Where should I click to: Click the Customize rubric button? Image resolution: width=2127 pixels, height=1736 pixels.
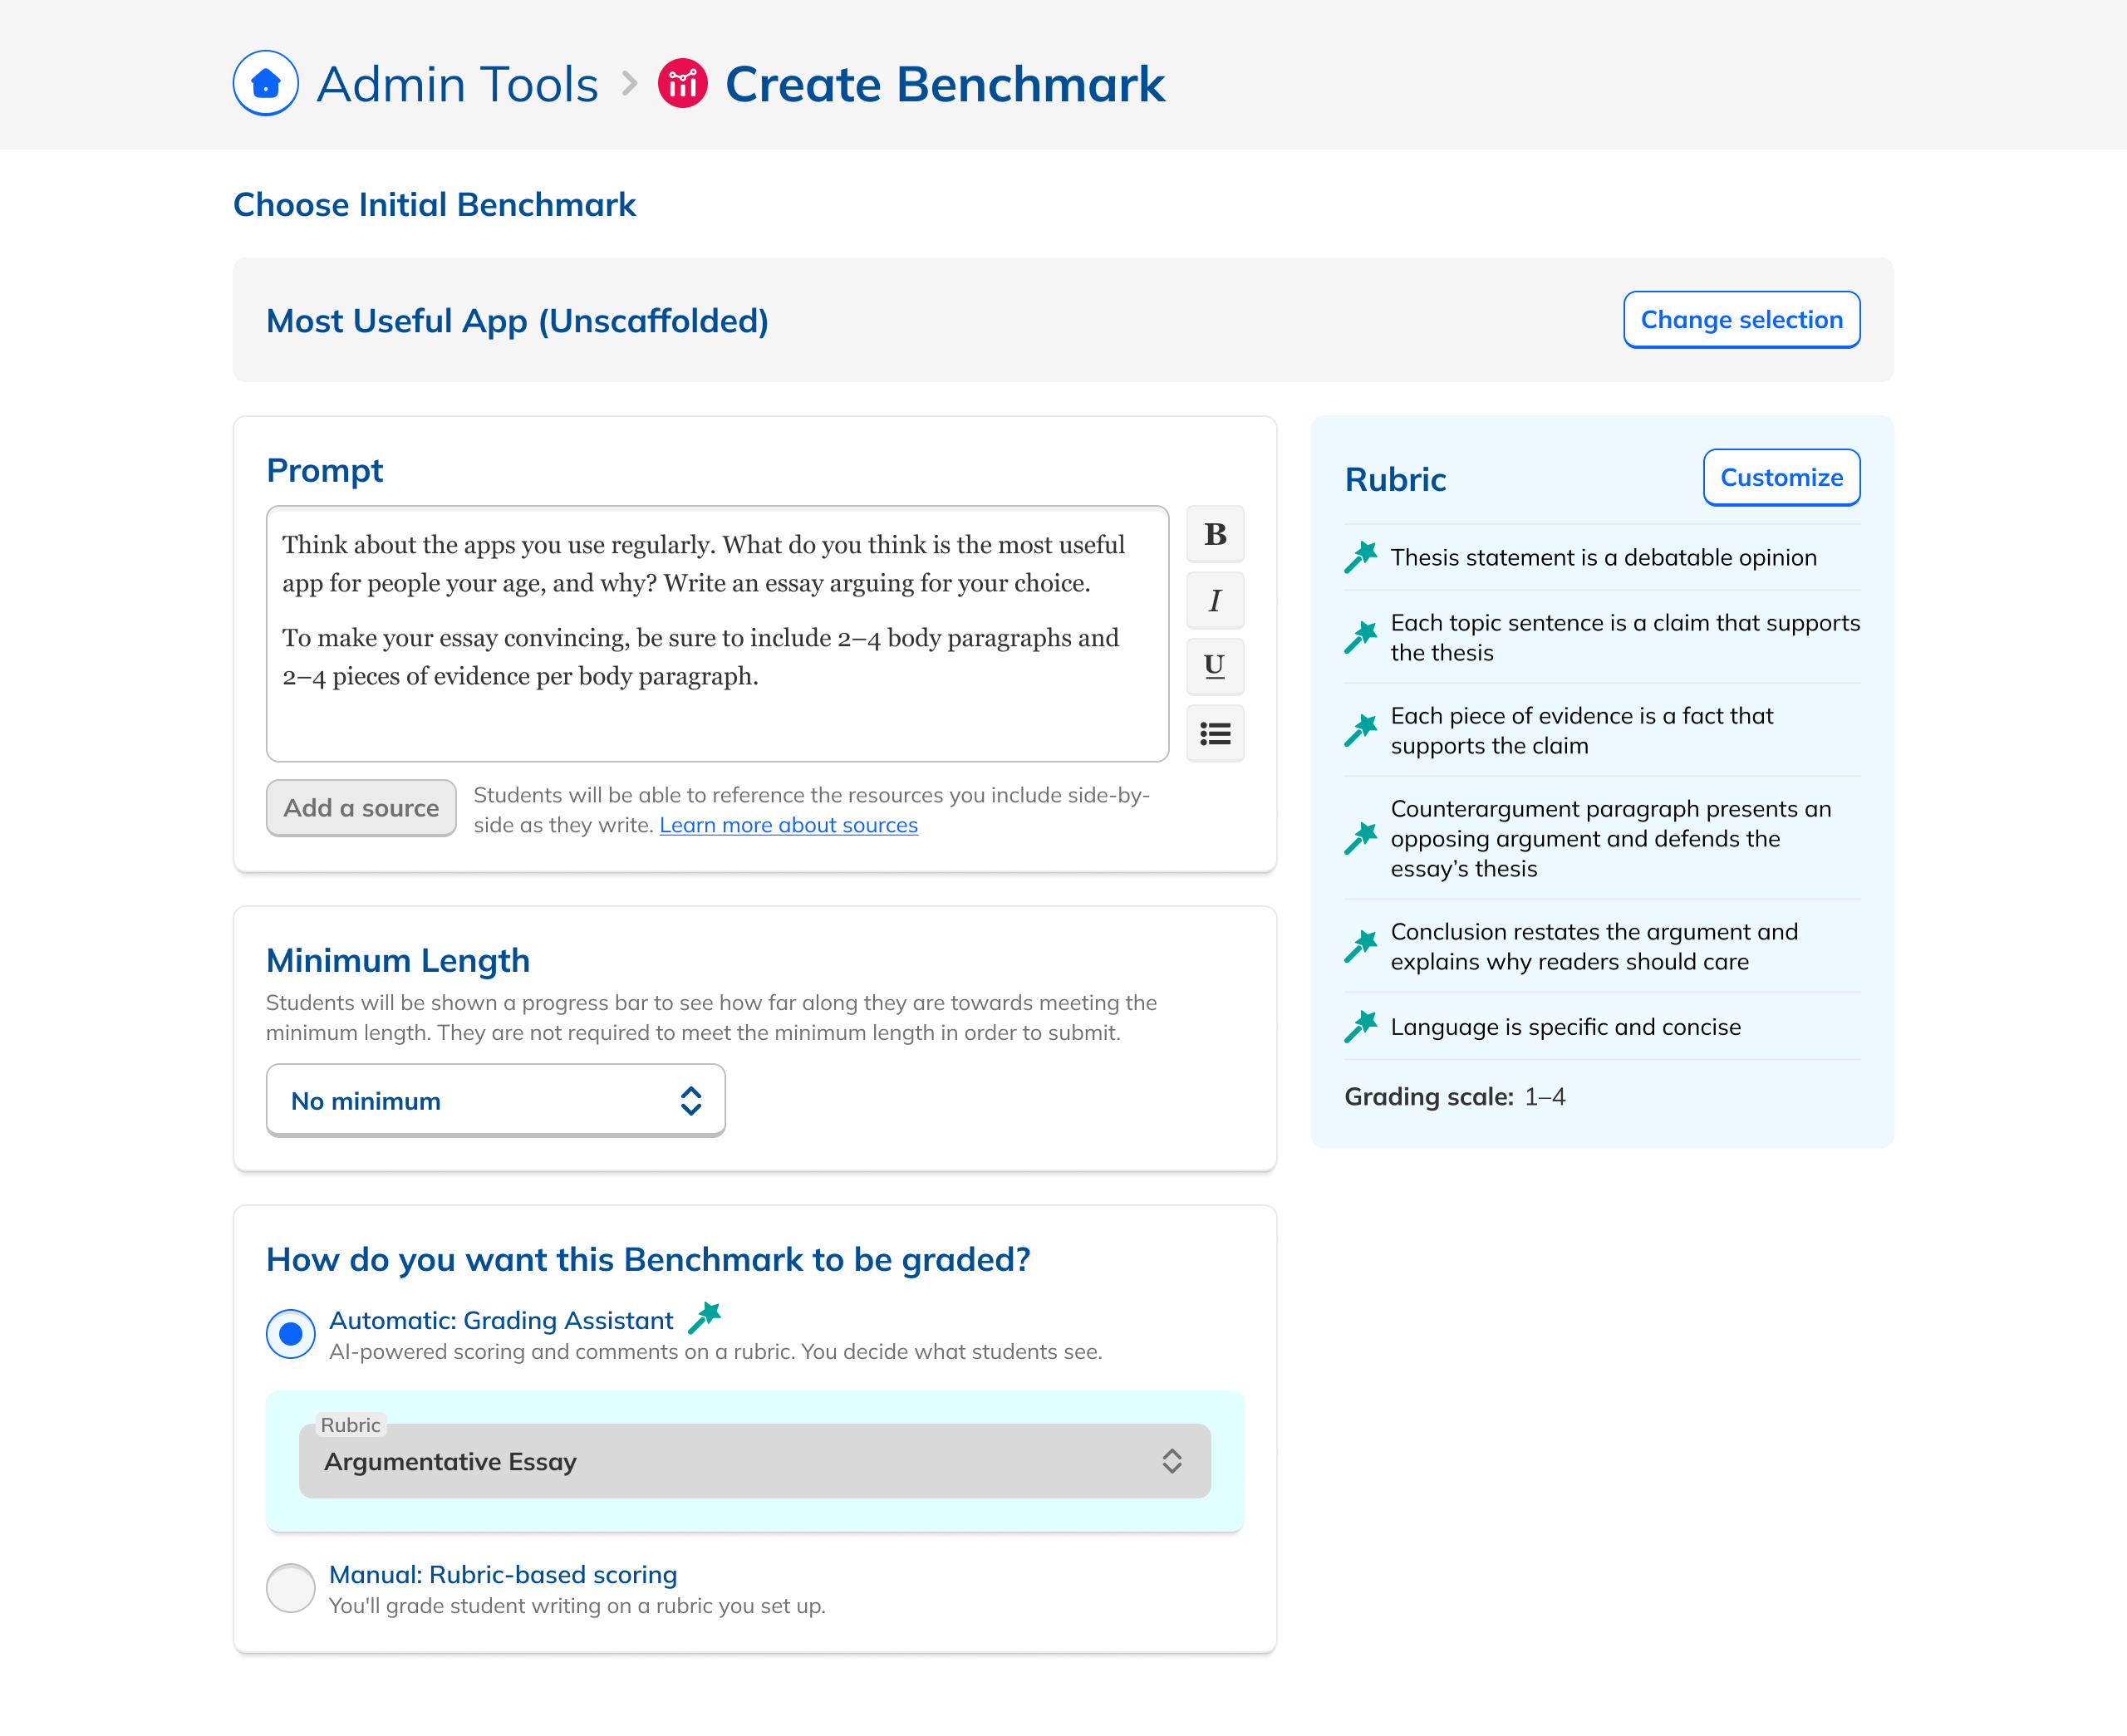click(1780, 478)
